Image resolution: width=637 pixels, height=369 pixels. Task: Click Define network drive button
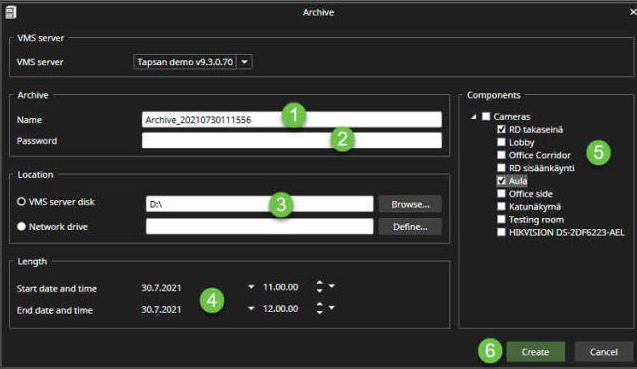click(410, 226)
